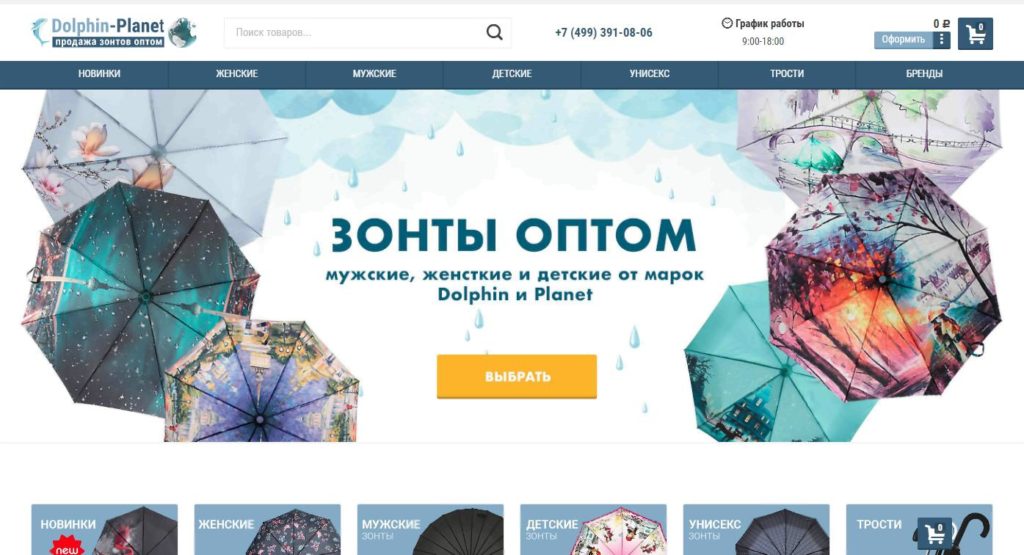Open the НОВИНКИ category thumbnail card

104,530
